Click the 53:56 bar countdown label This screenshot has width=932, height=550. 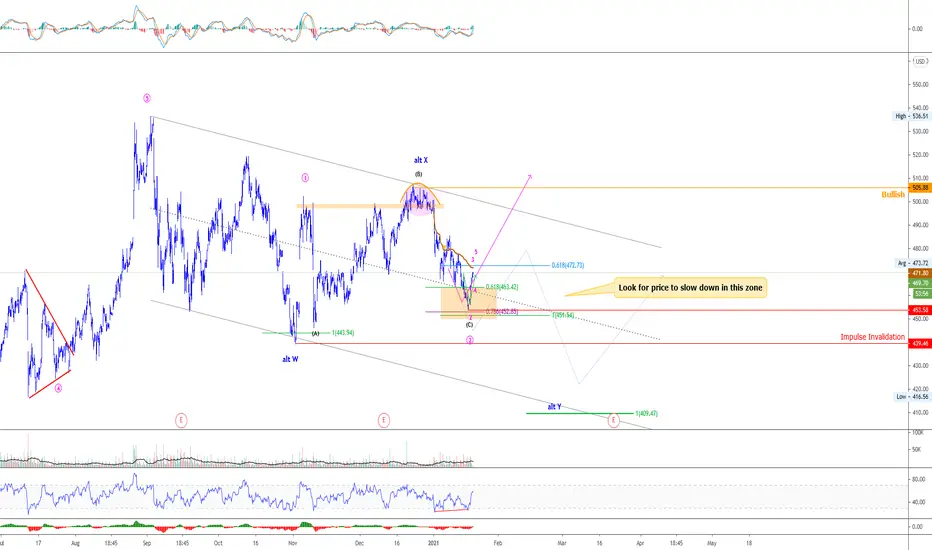(921, 294)
